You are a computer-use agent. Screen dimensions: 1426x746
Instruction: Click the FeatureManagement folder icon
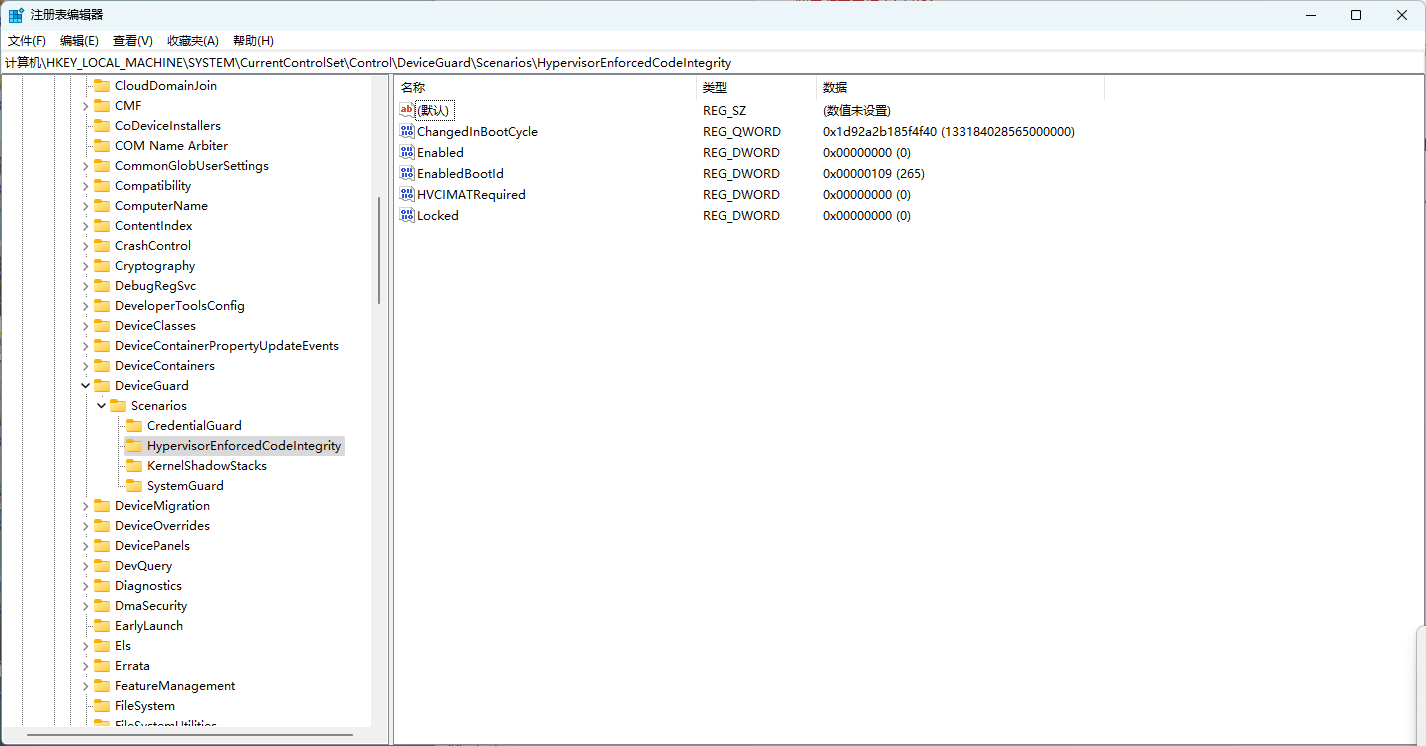[x=102, y=685]
